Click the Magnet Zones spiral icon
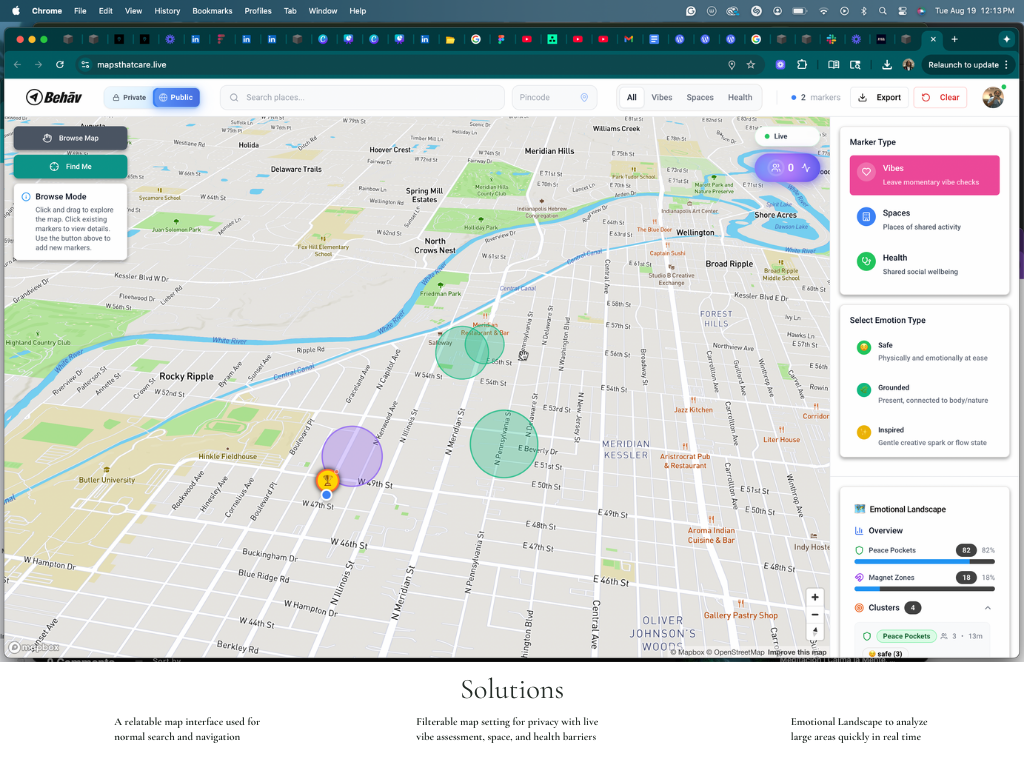This screenshot has height=768, width=1024. [859, 577]
